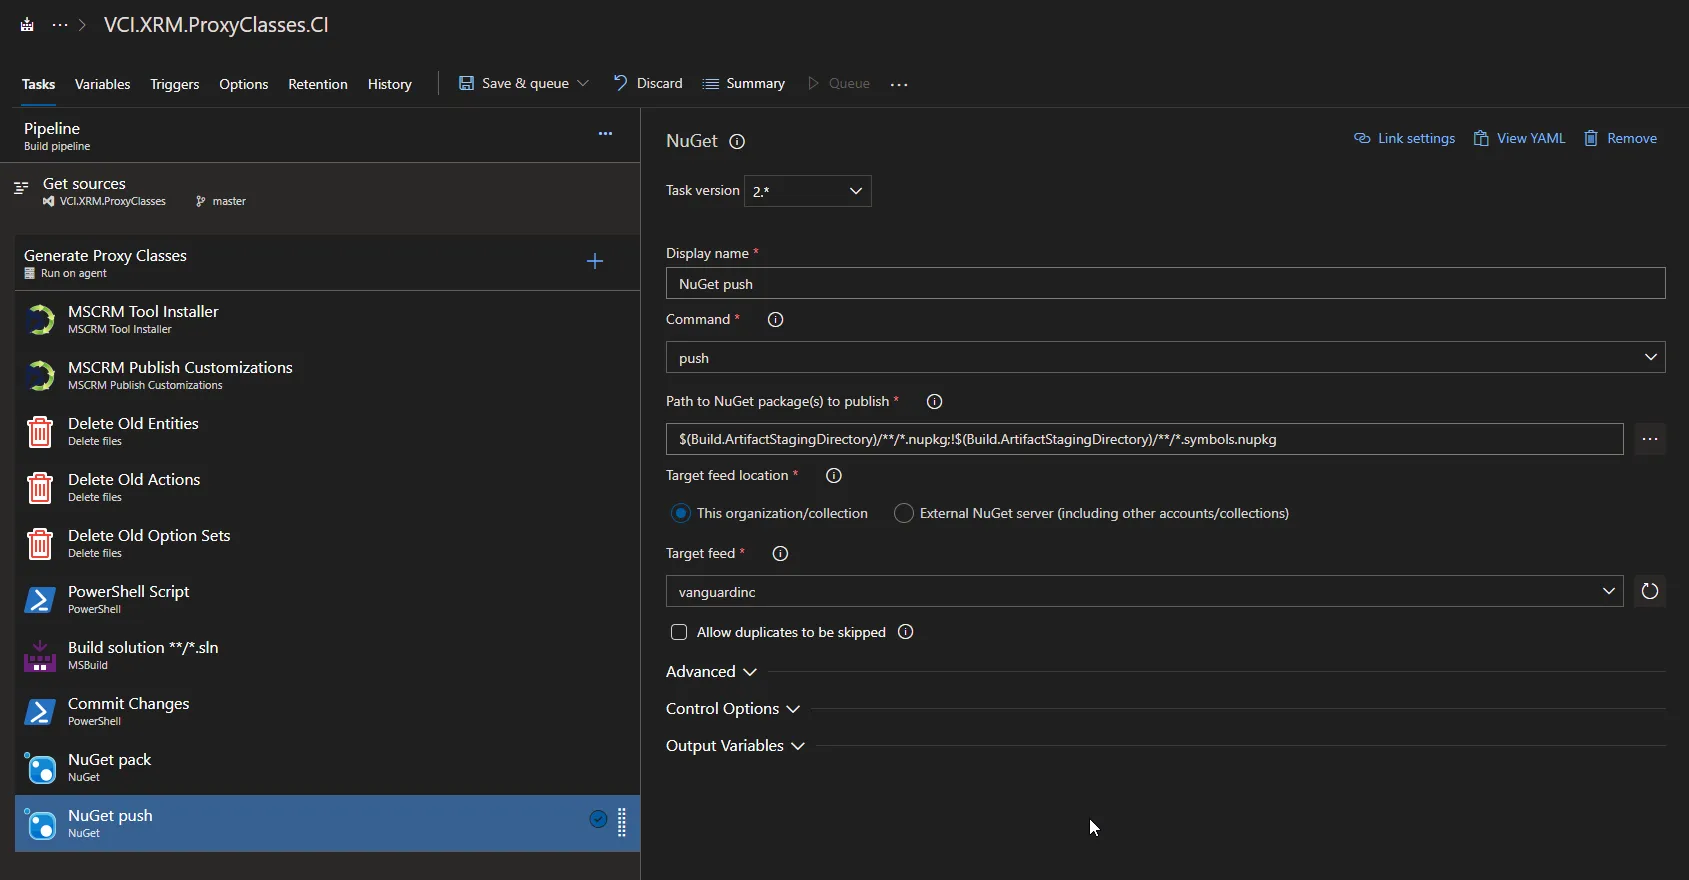This screenshot has height=880, width=1689.
Task: Click the Command info icon
Action: (775, 320)
